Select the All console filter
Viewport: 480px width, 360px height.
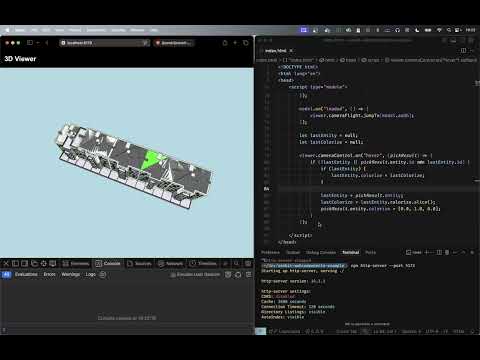tap(7, 274)
